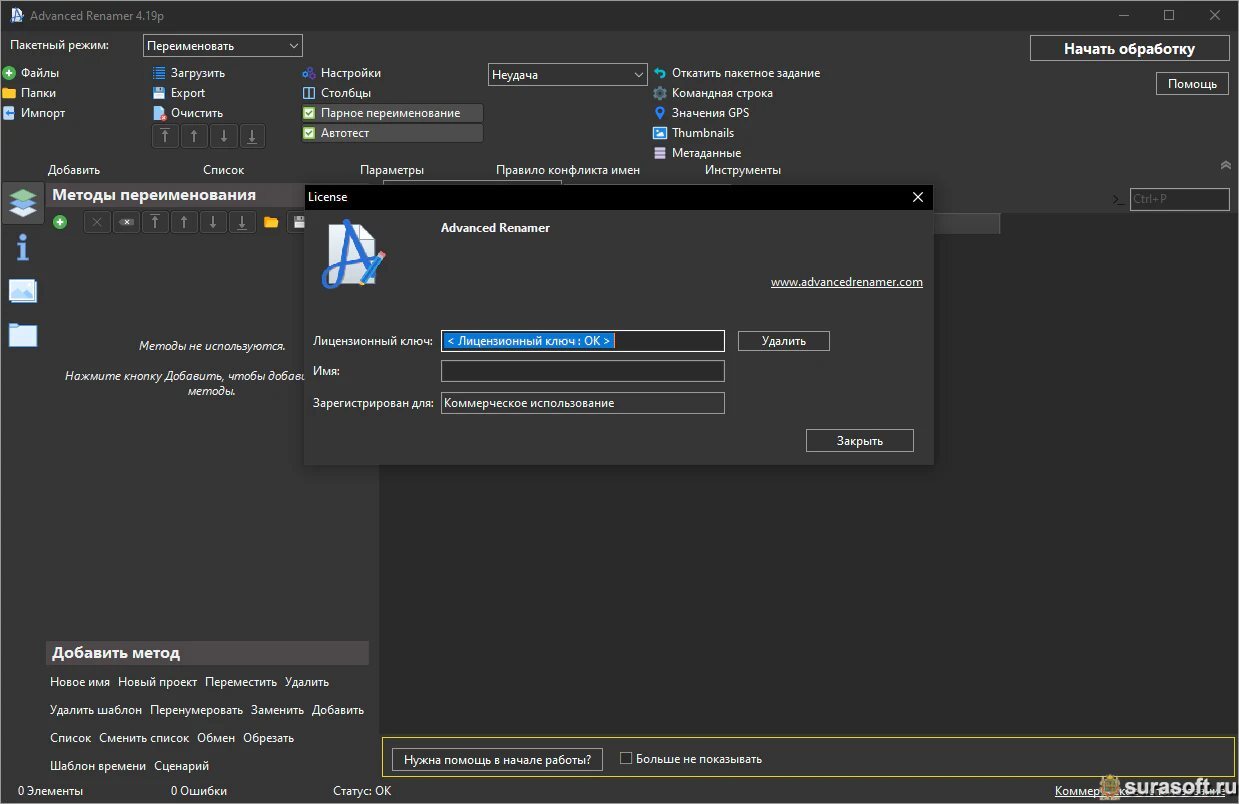Click the Закрыть button in License dialog
The image size is (1239, 804).
(859, 441)
